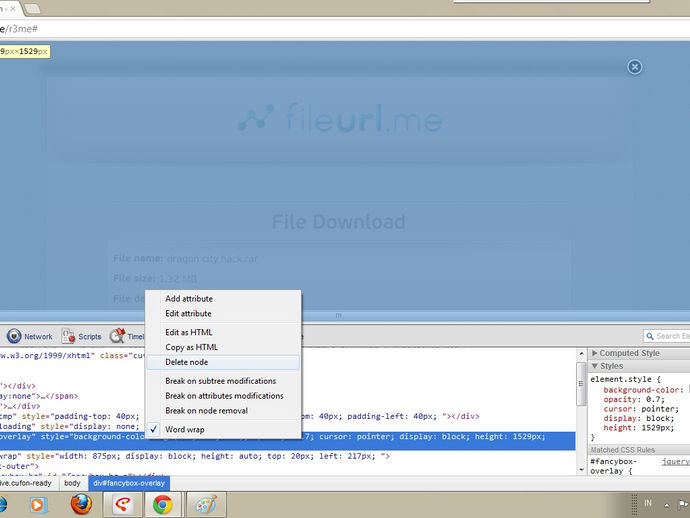The width and height of the screenshot is (690, 518).
Task: Click the elements panel scroll down arrow
Action: tap(581, 470)
